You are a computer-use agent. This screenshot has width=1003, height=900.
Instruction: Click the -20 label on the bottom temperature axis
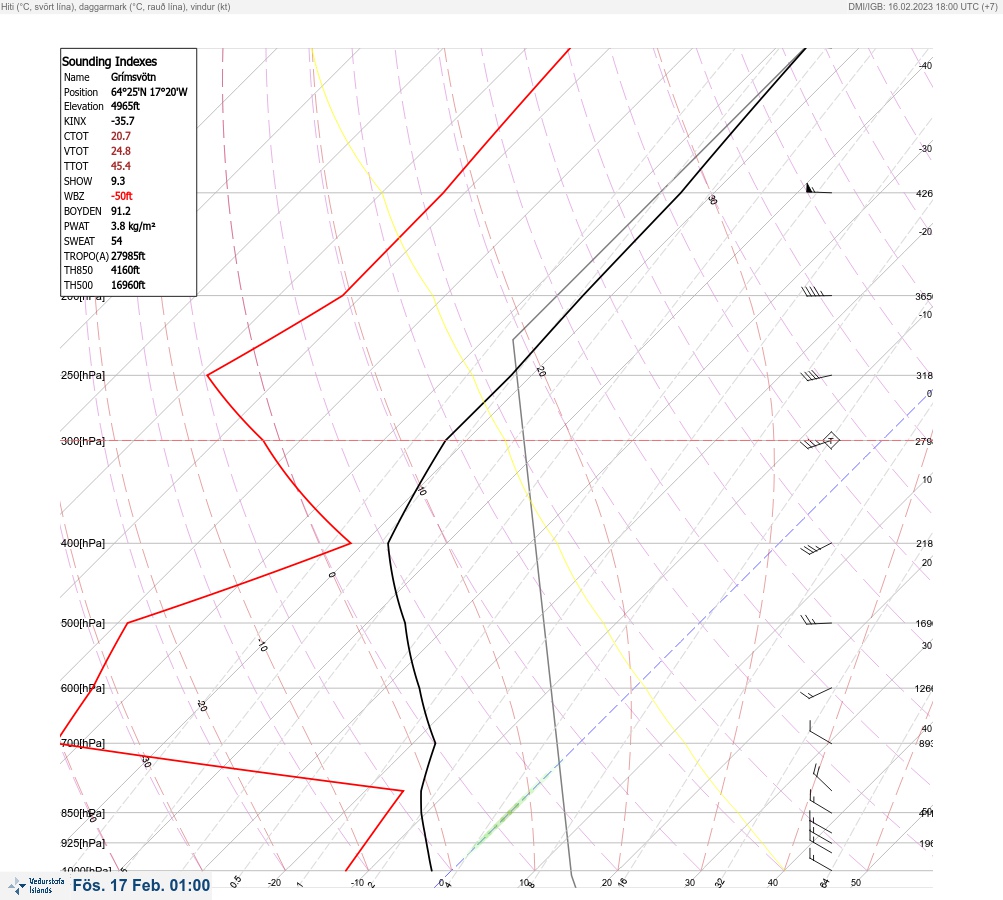[274, 883]
